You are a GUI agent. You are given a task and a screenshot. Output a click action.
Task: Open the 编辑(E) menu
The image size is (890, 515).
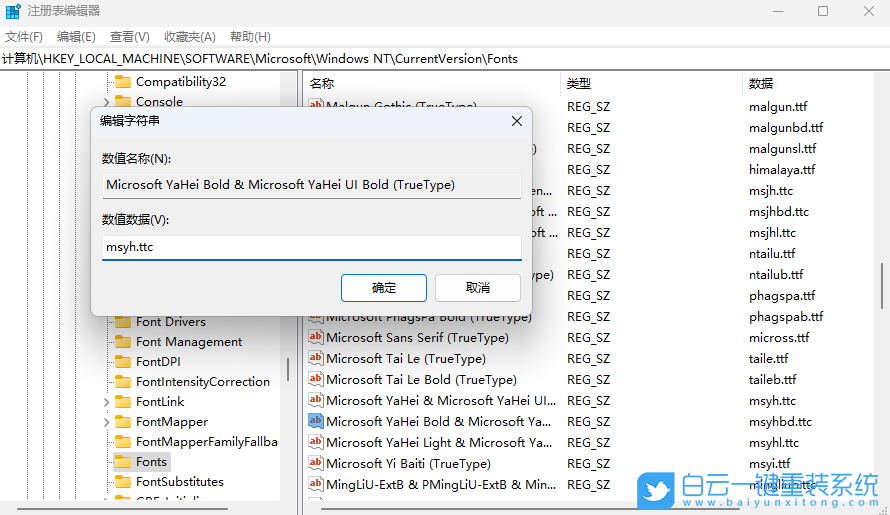point(76,37)
